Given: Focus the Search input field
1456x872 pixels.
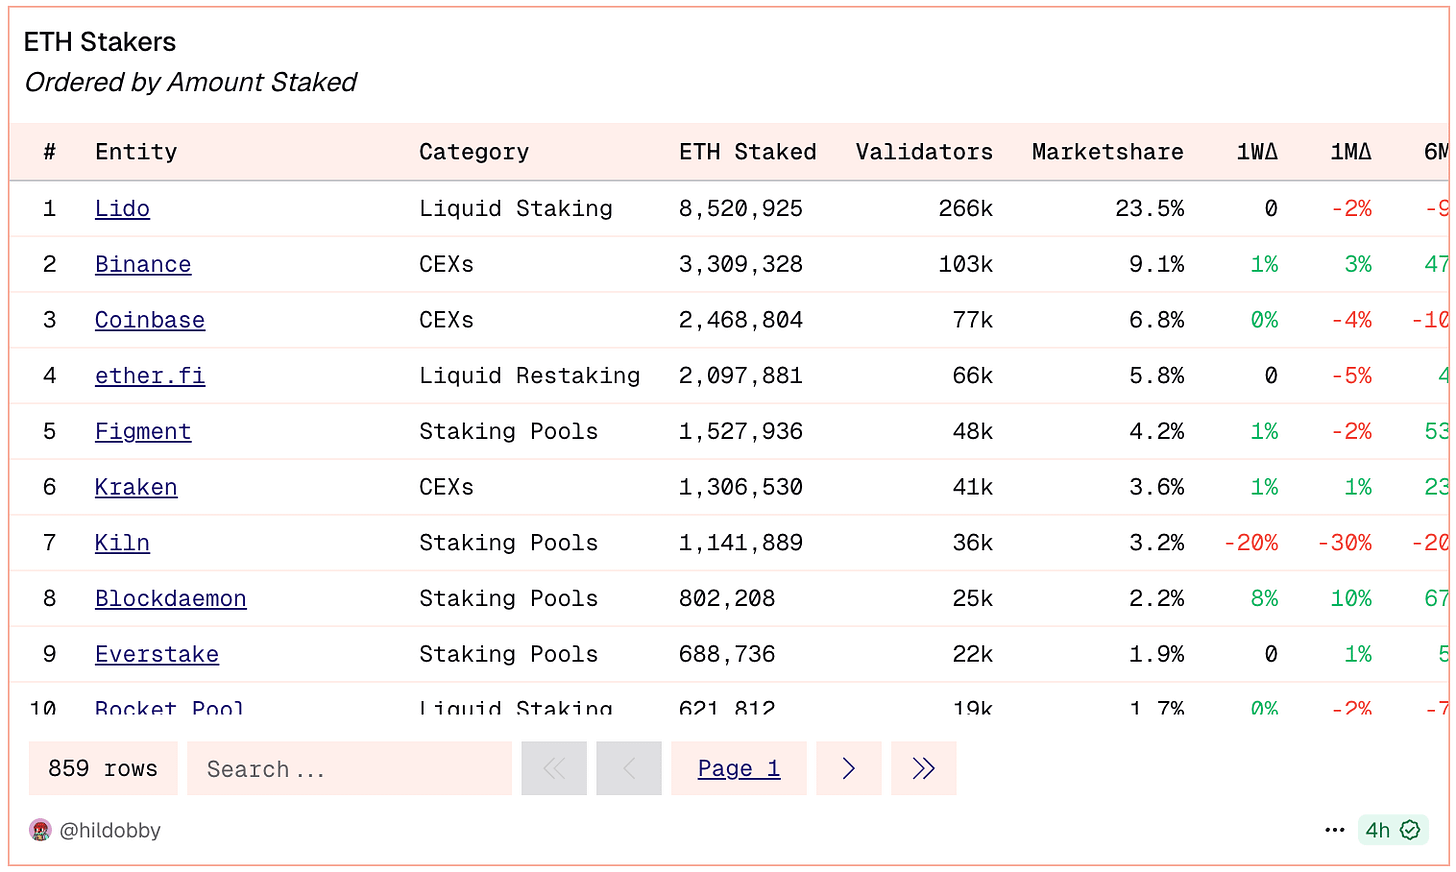Looking at the screenshot, I should [349, 768].
